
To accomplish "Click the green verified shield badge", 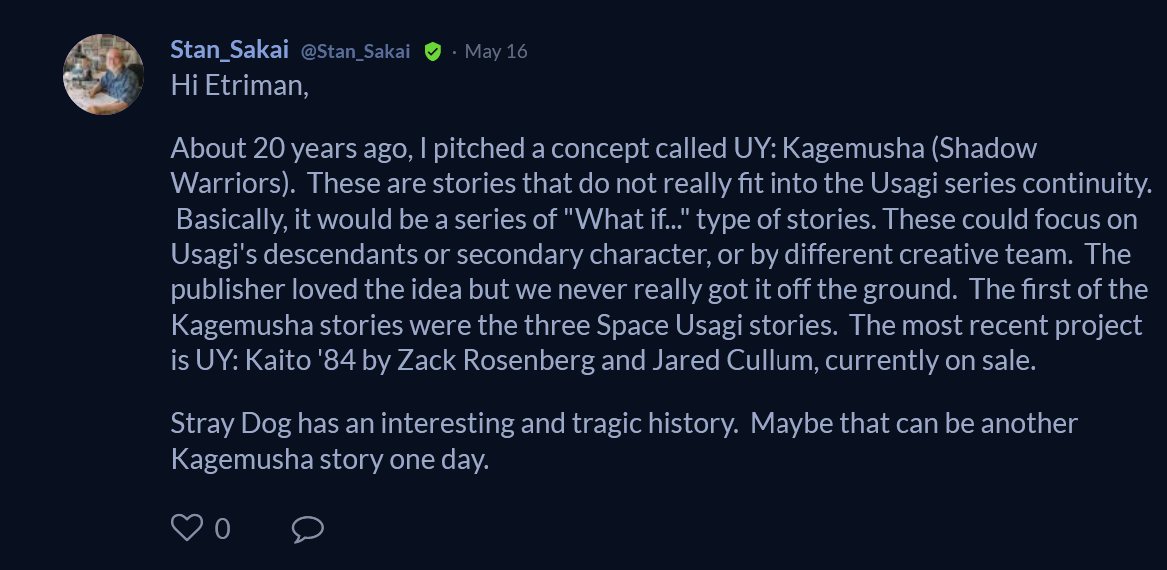I will (x=432, y=51).
